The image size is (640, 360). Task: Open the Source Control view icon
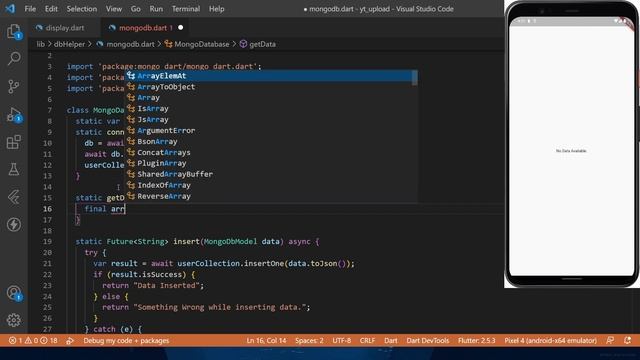(x=13, y=86)
